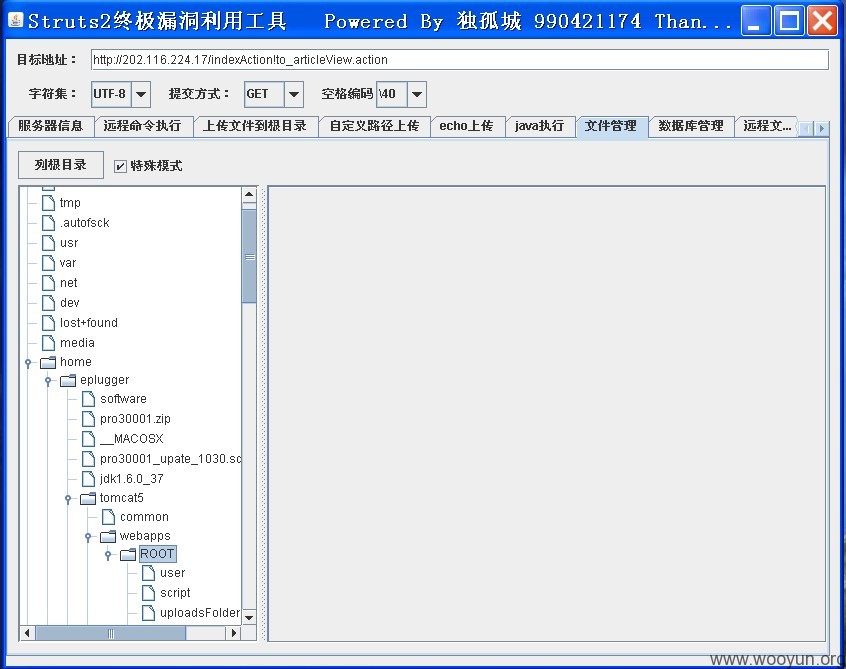The height and width of the screenshot is (669, 846).
Task: Click the Java app icon in title bar
Action: 16,21
